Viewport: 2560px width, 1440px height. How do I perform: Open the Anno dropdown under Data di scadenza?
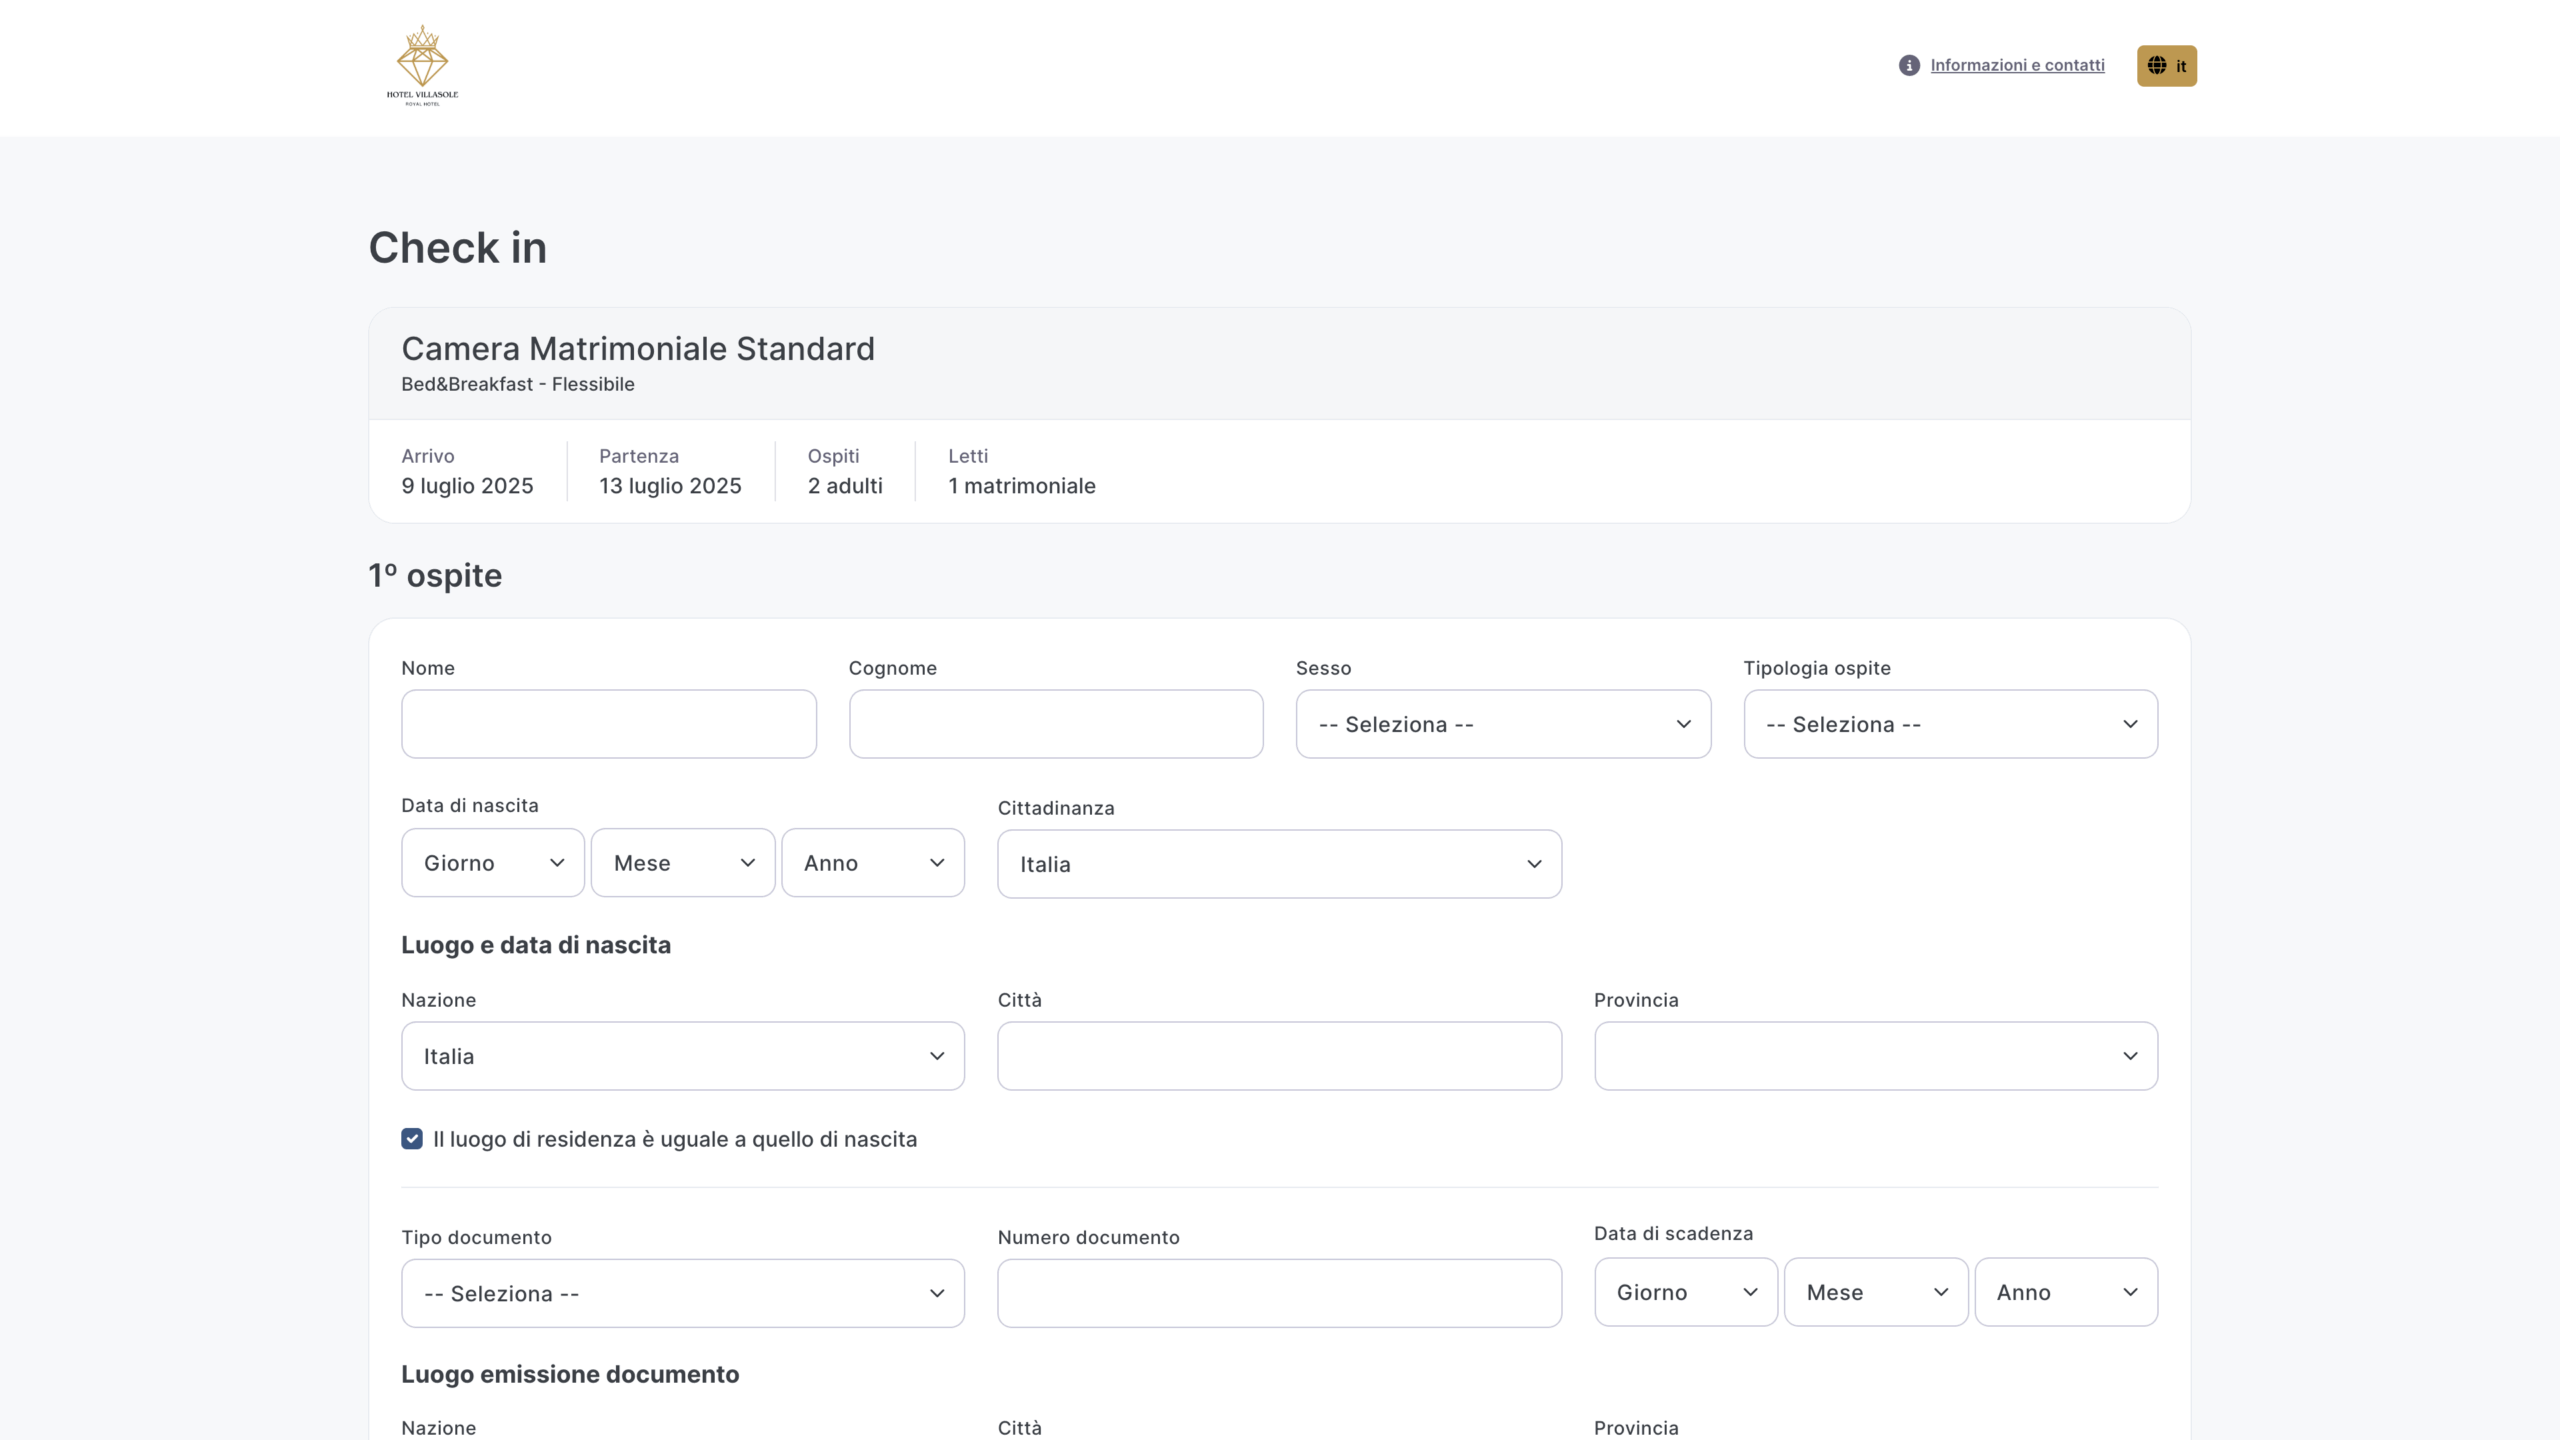[2066, 1292]
